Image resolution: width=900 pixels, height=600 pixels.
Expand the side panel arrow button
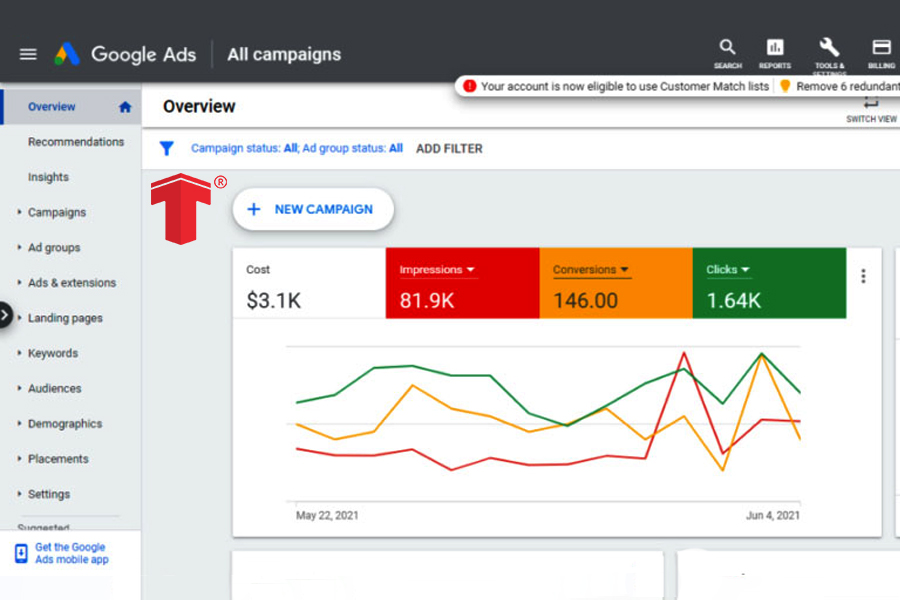(6, 315)
